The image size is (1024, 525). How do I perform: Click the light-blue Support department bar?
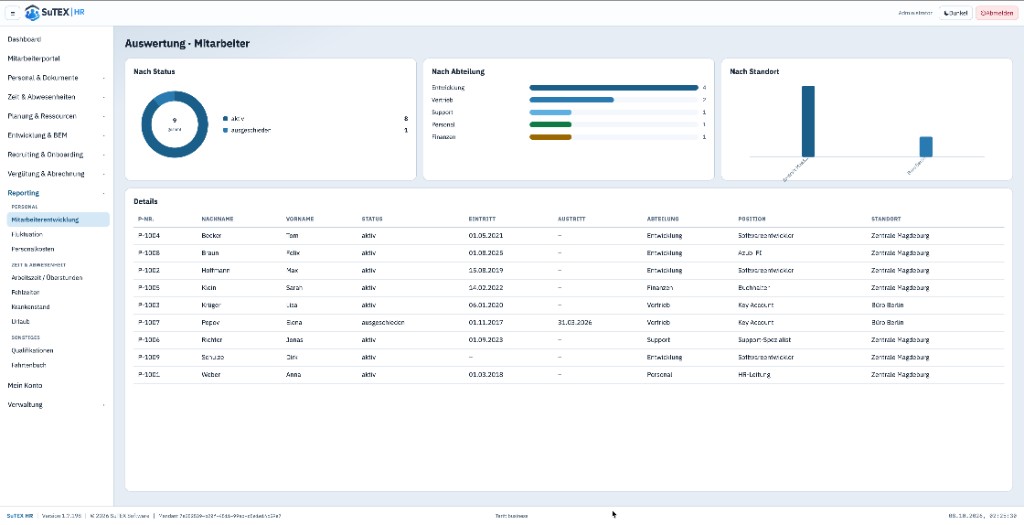pos(551,112)
